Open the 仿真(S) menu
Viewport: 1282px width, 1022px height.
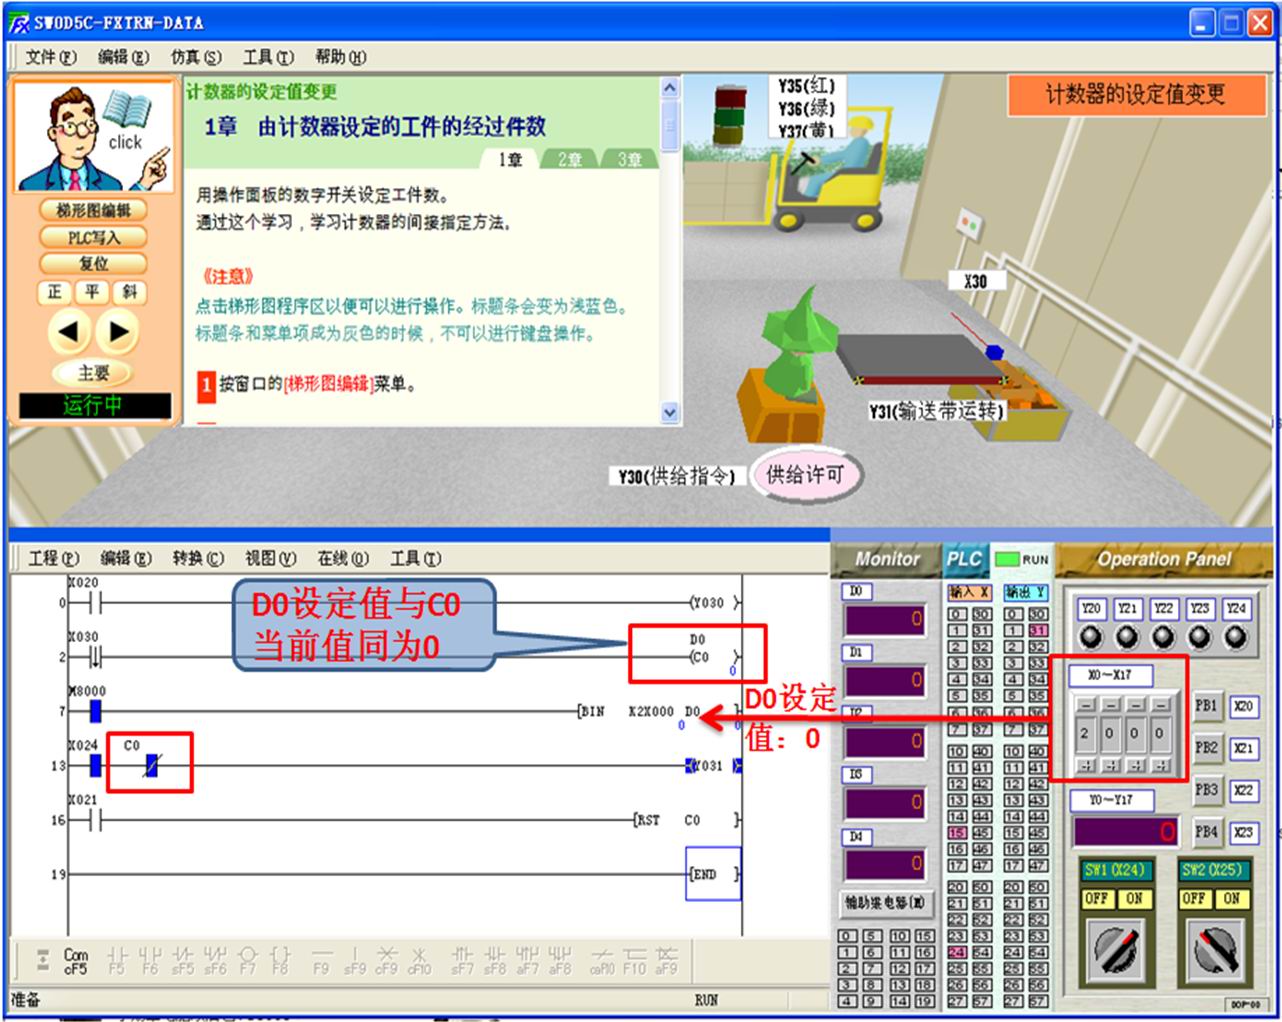click(196, 57)
